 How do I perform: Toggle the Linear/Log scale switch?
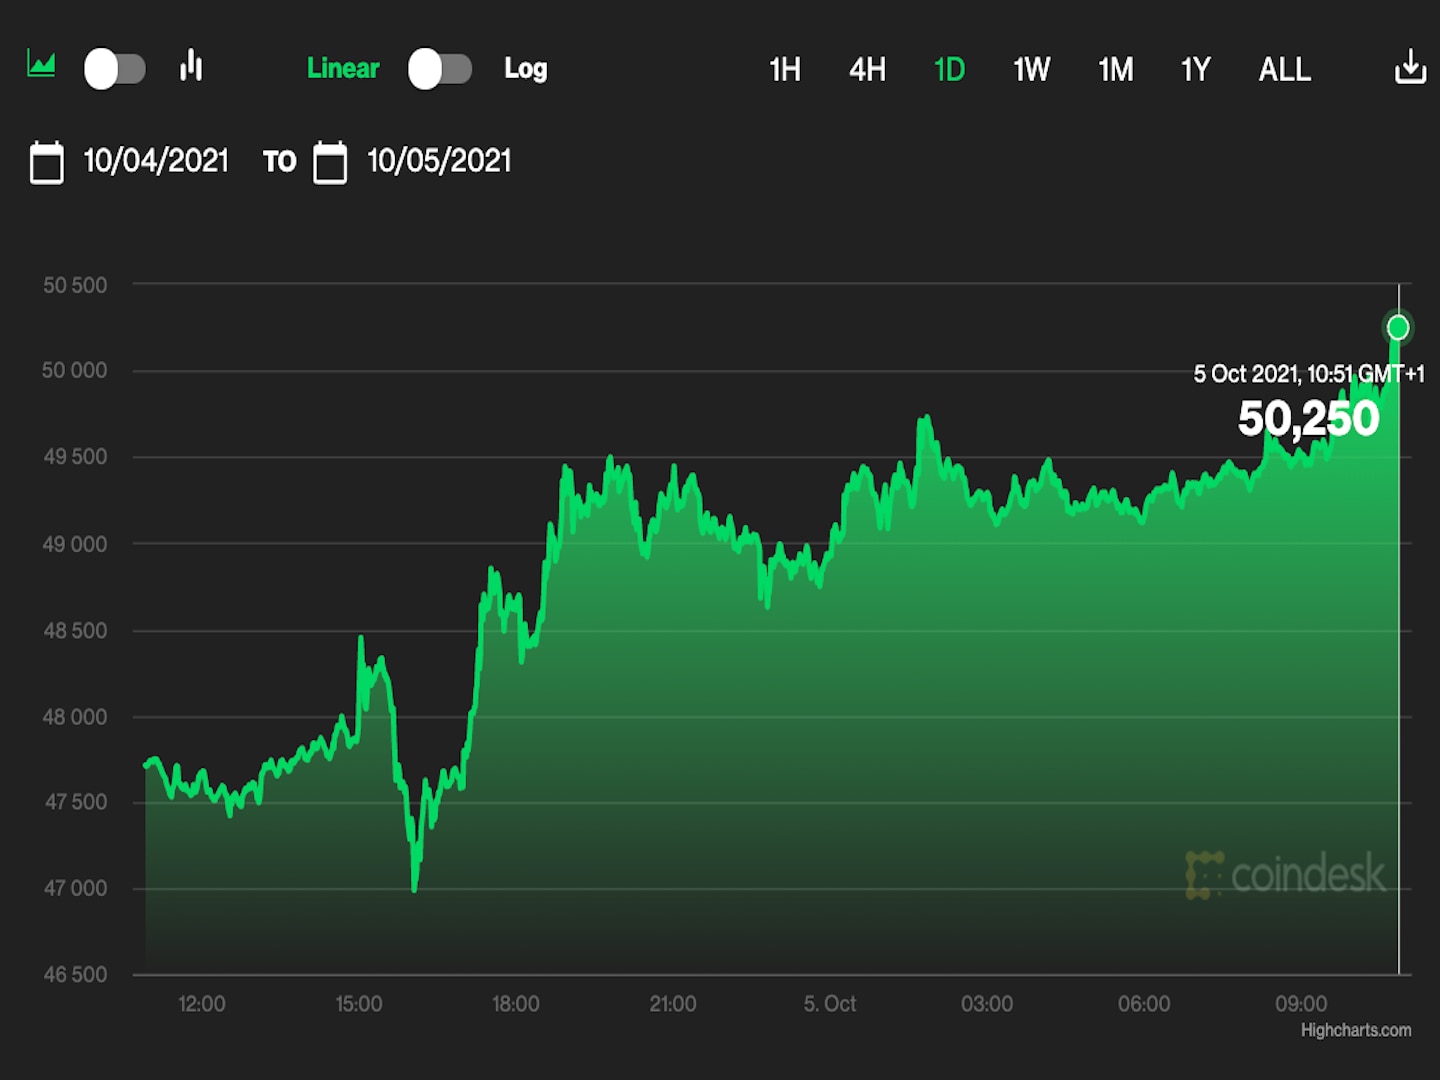tap(440, 69)
